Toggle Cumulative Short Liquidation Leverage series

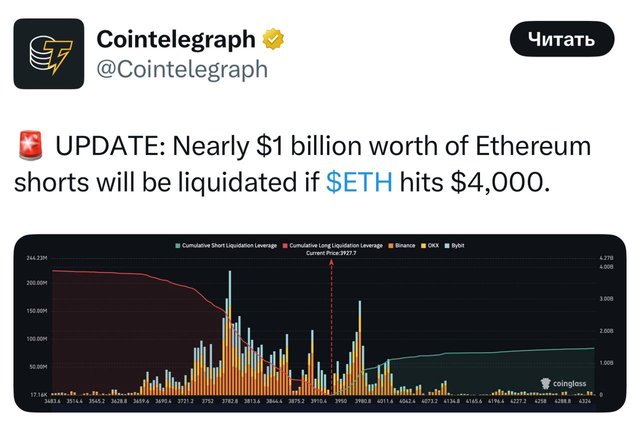pyautogui.click(x=229, y=246)
